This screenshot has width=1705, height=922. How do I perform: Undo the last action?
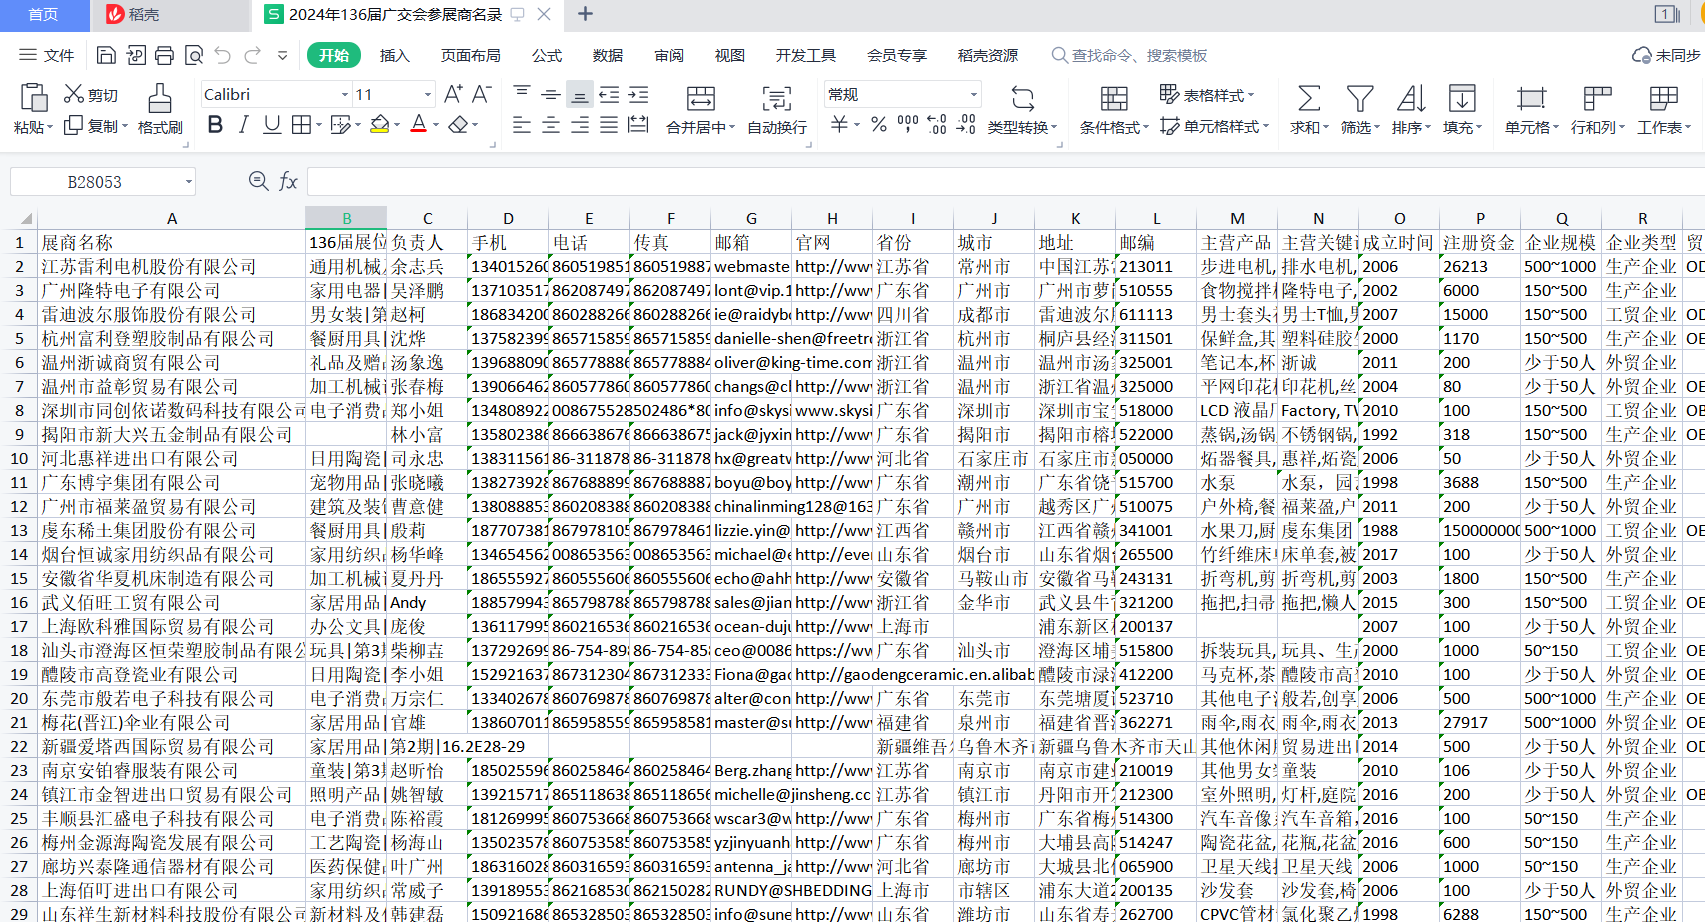pos(223,55)
